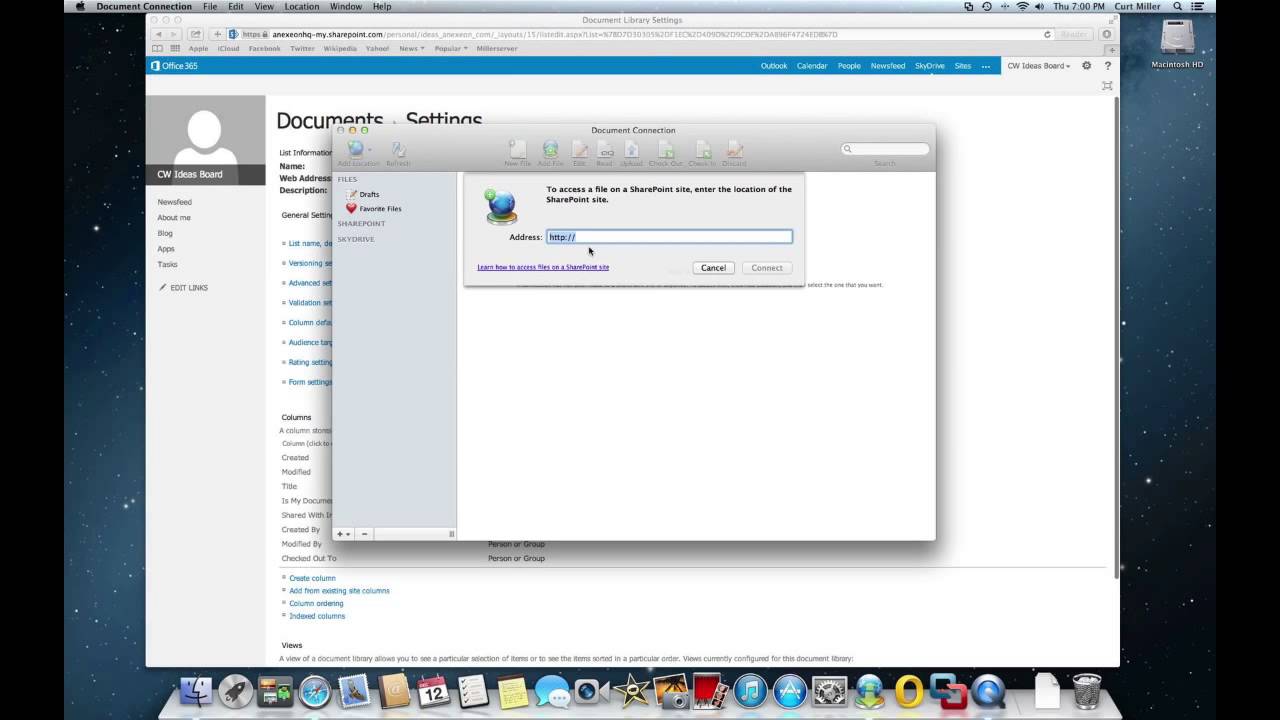This screenshot has height=720, width=1280.
Task: Click the Read toolbar icon
Action: click(x=604, y=149)
